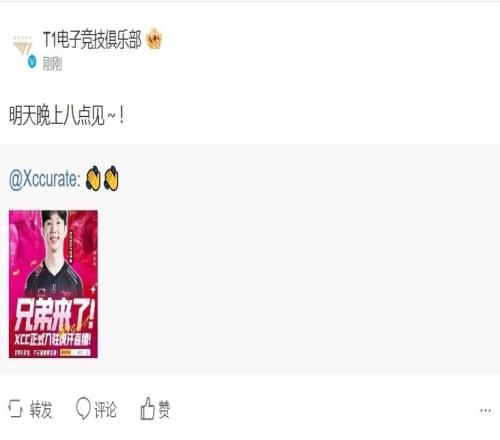Click the gold crown membership badge
This screenshot has height=440, width=500.
pyautogui.click(x=154, y=39)
